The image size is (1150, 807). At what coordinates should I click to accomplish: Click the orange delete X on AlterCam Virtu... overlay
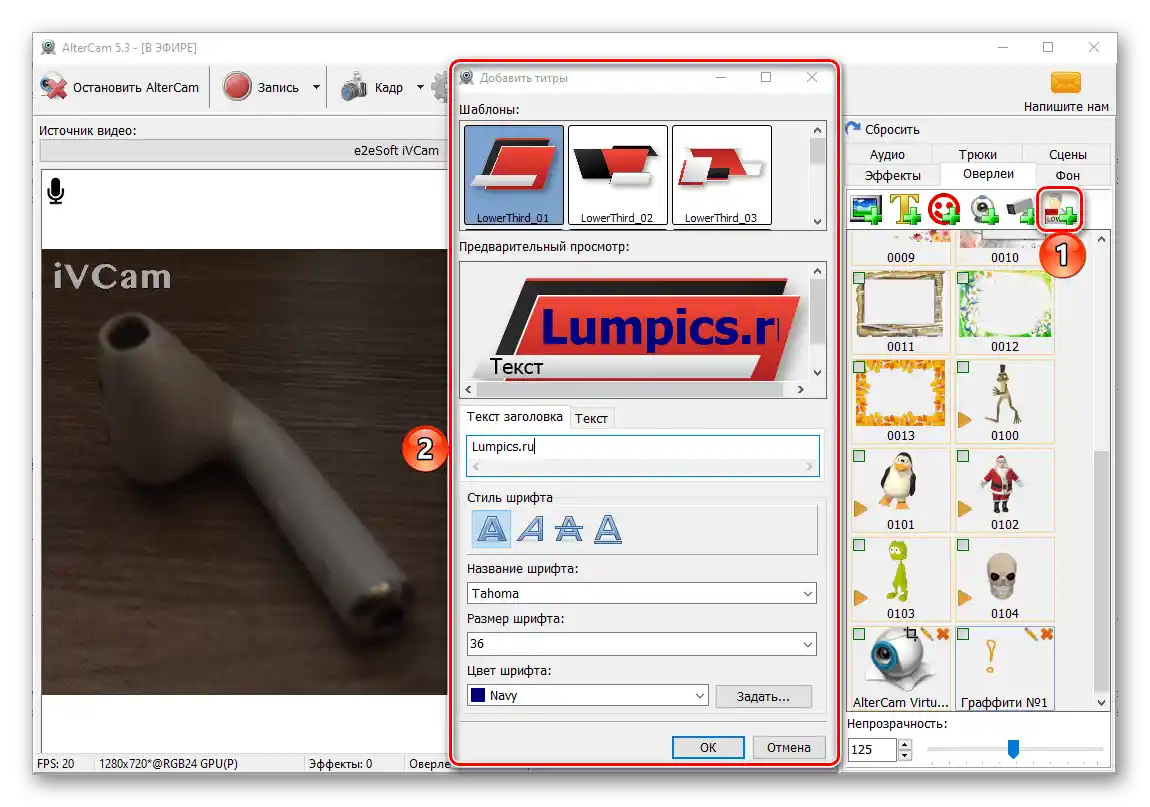[942, 633]
